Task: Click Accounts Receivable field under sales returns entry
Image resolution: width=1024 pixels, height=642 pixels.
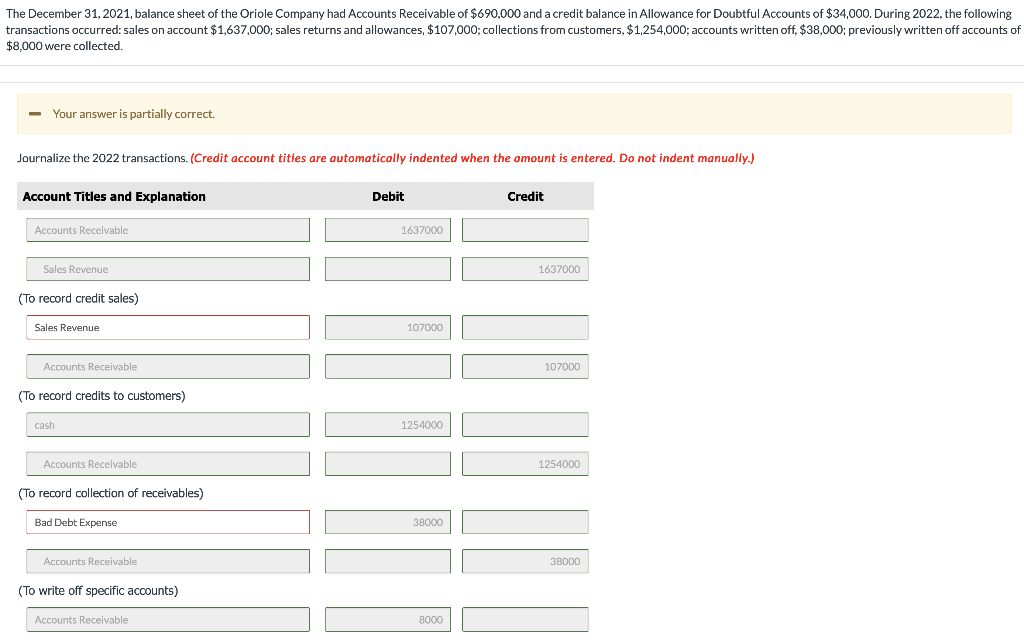Action: (x=168, y=366)
